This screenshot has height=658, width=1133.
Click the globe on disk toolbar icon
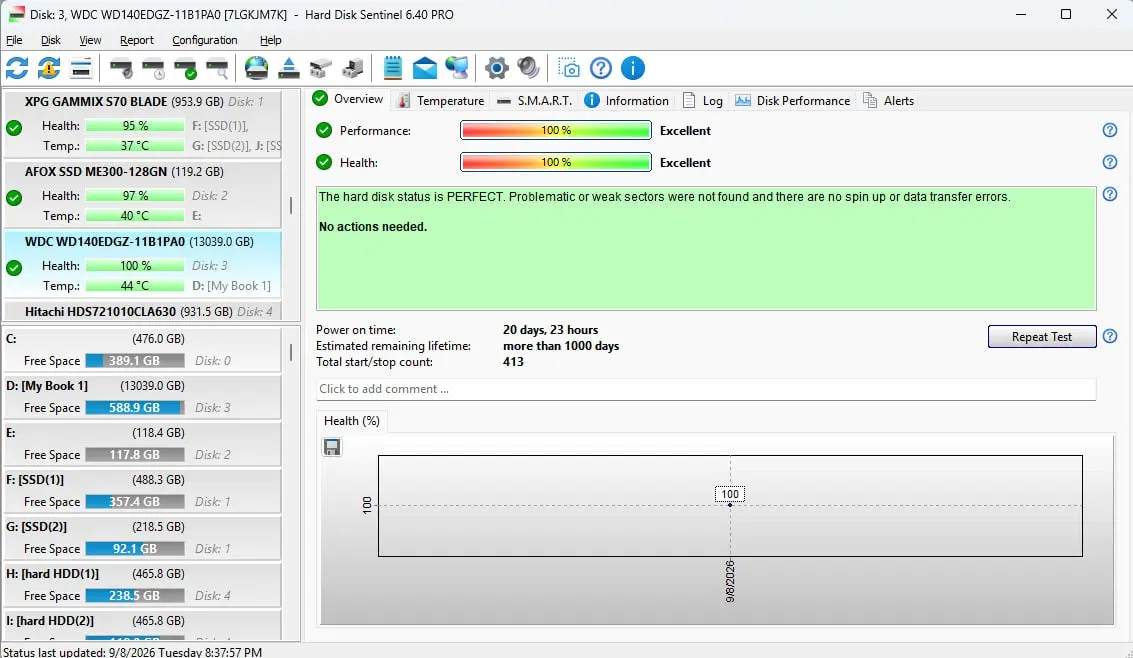click(257, 69)
